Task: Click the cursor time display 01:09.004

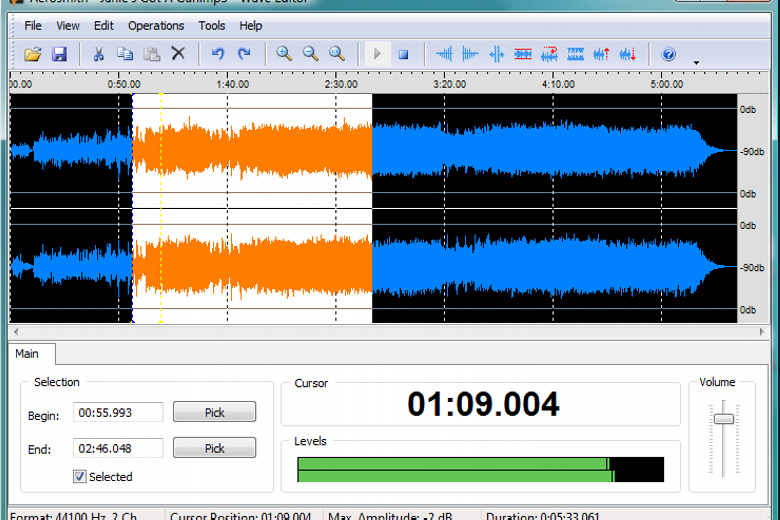Action: (483, 404)
